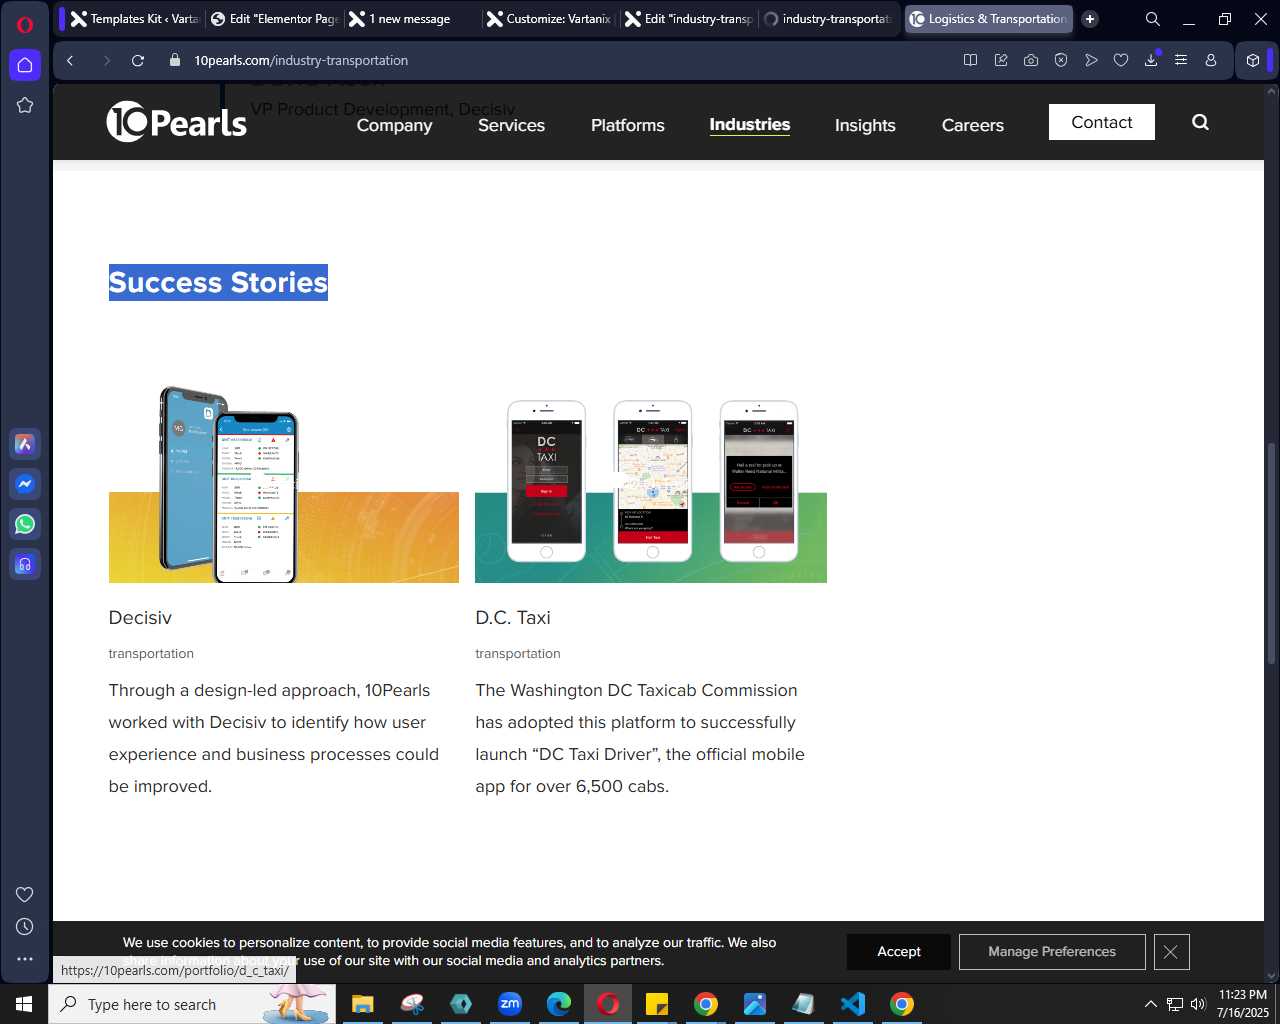Open the Platforms nav menu

(628, 125)
